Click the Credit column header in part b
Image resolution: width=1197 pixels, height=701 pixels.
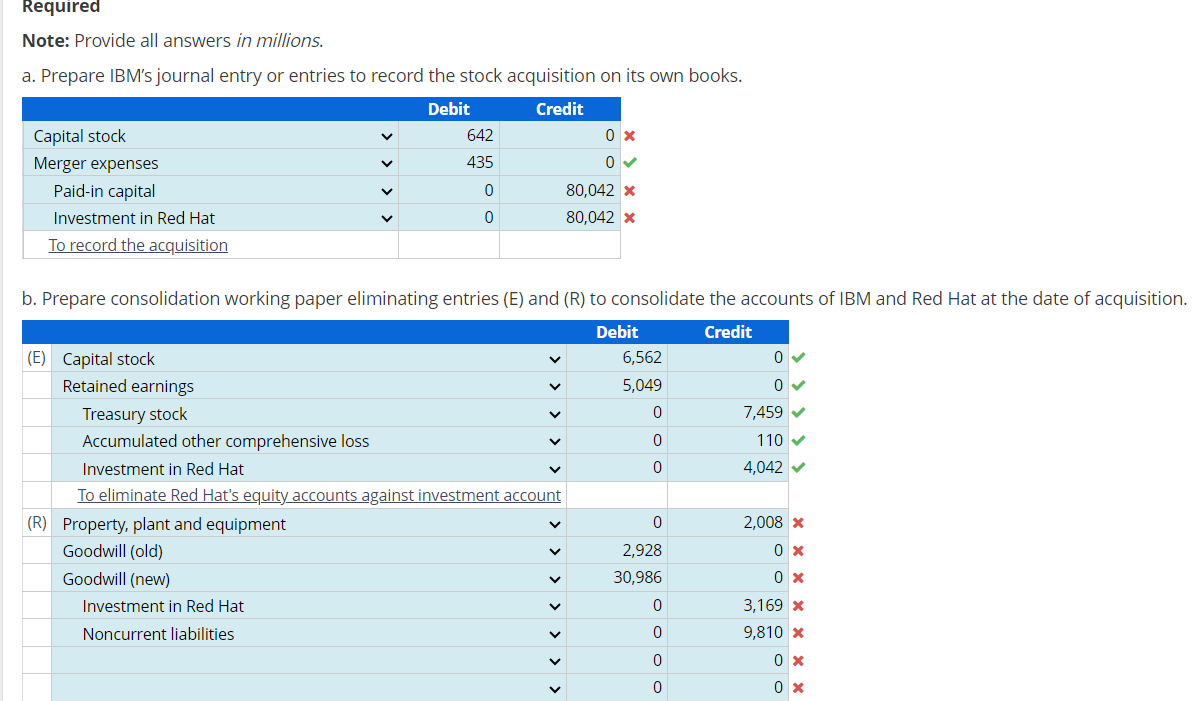pyautogui.click(x=728, y=332)
